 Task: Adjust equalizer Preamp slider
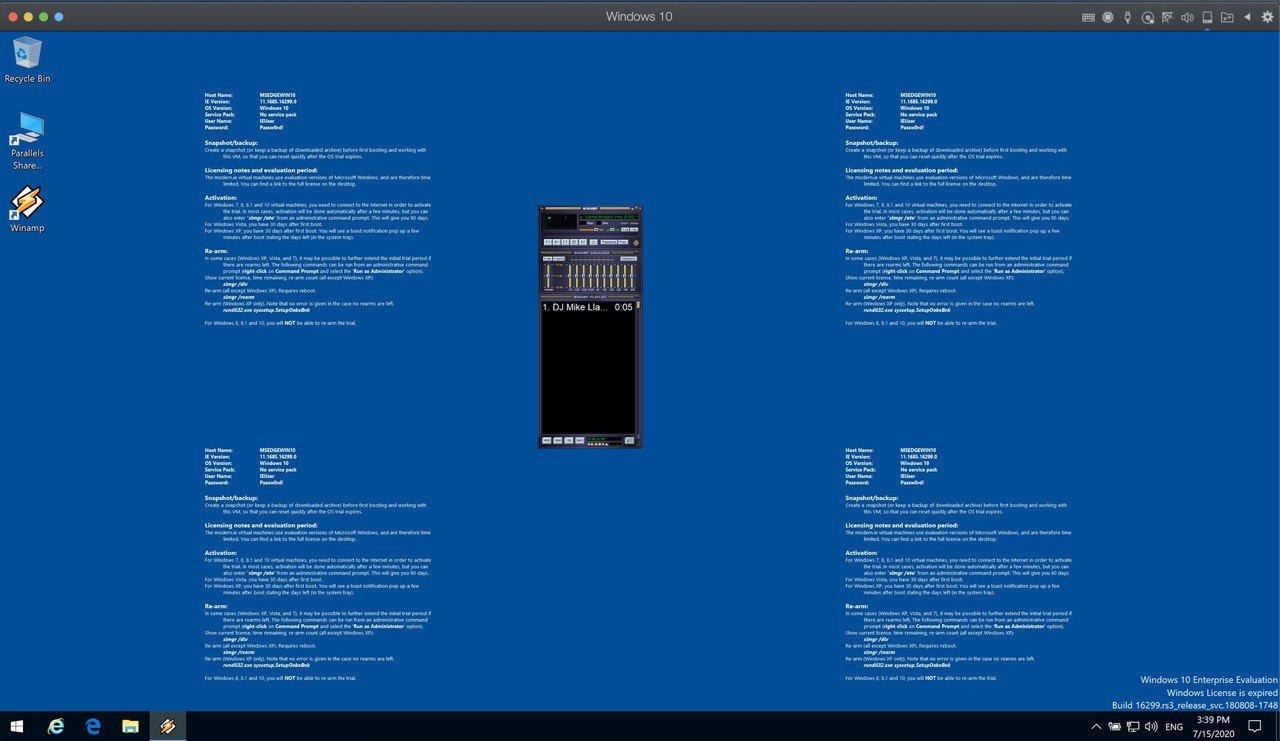[548, 276]
